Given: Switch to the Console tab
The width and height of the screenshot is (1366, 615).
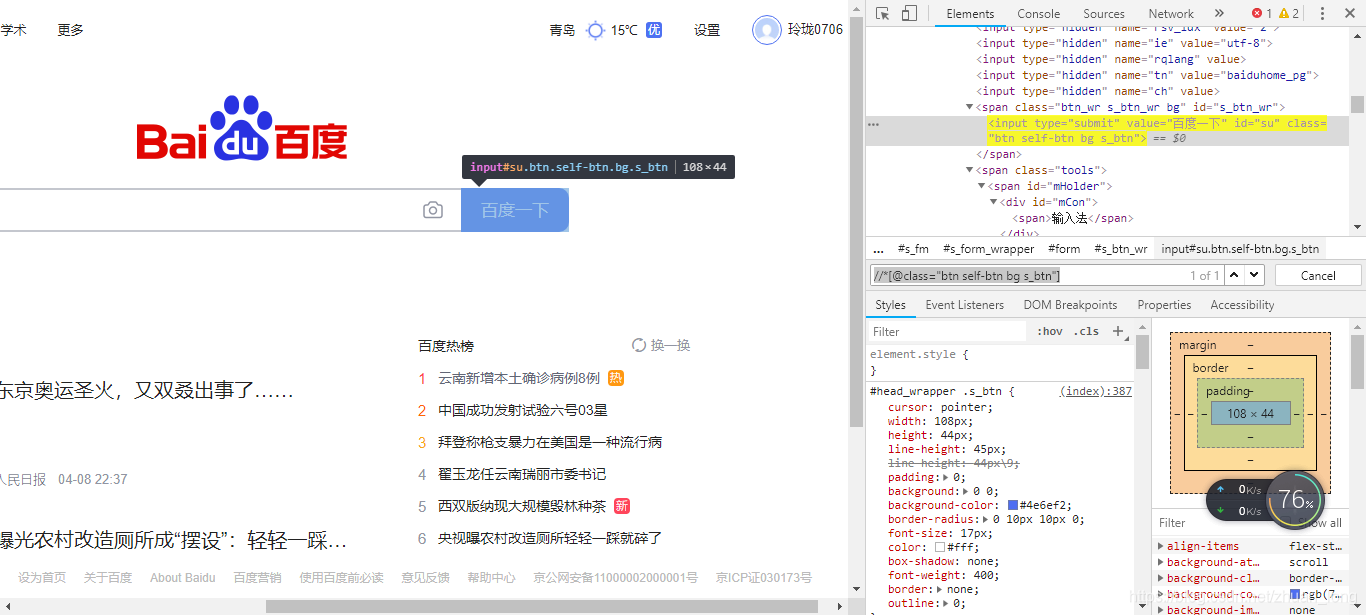Looking at the screenshot, I should [1038, 13].
